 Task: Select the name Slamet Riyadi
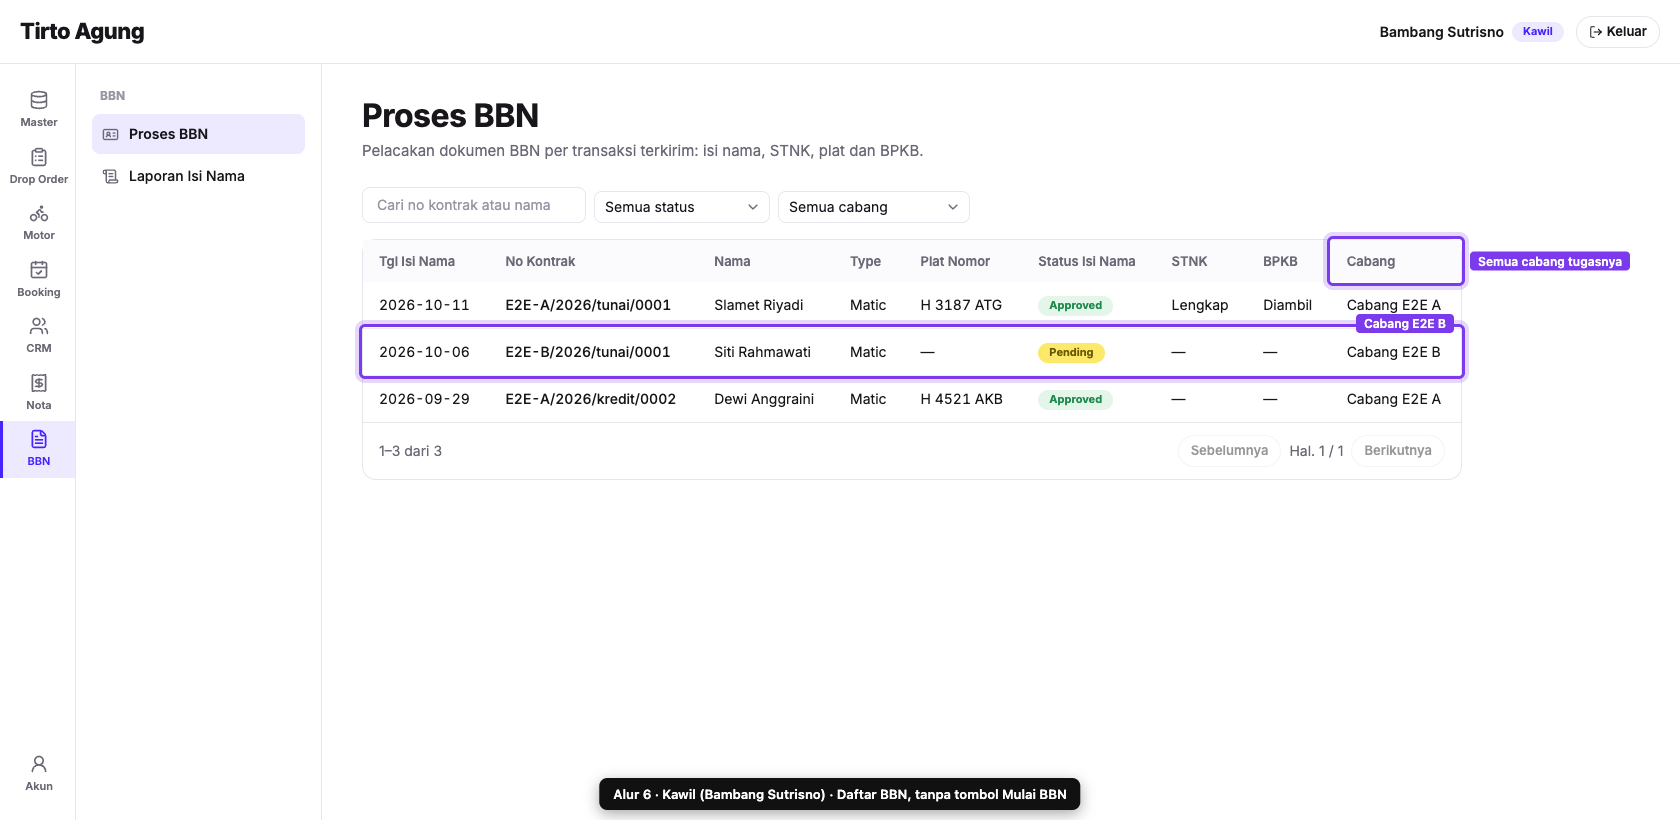759,305
